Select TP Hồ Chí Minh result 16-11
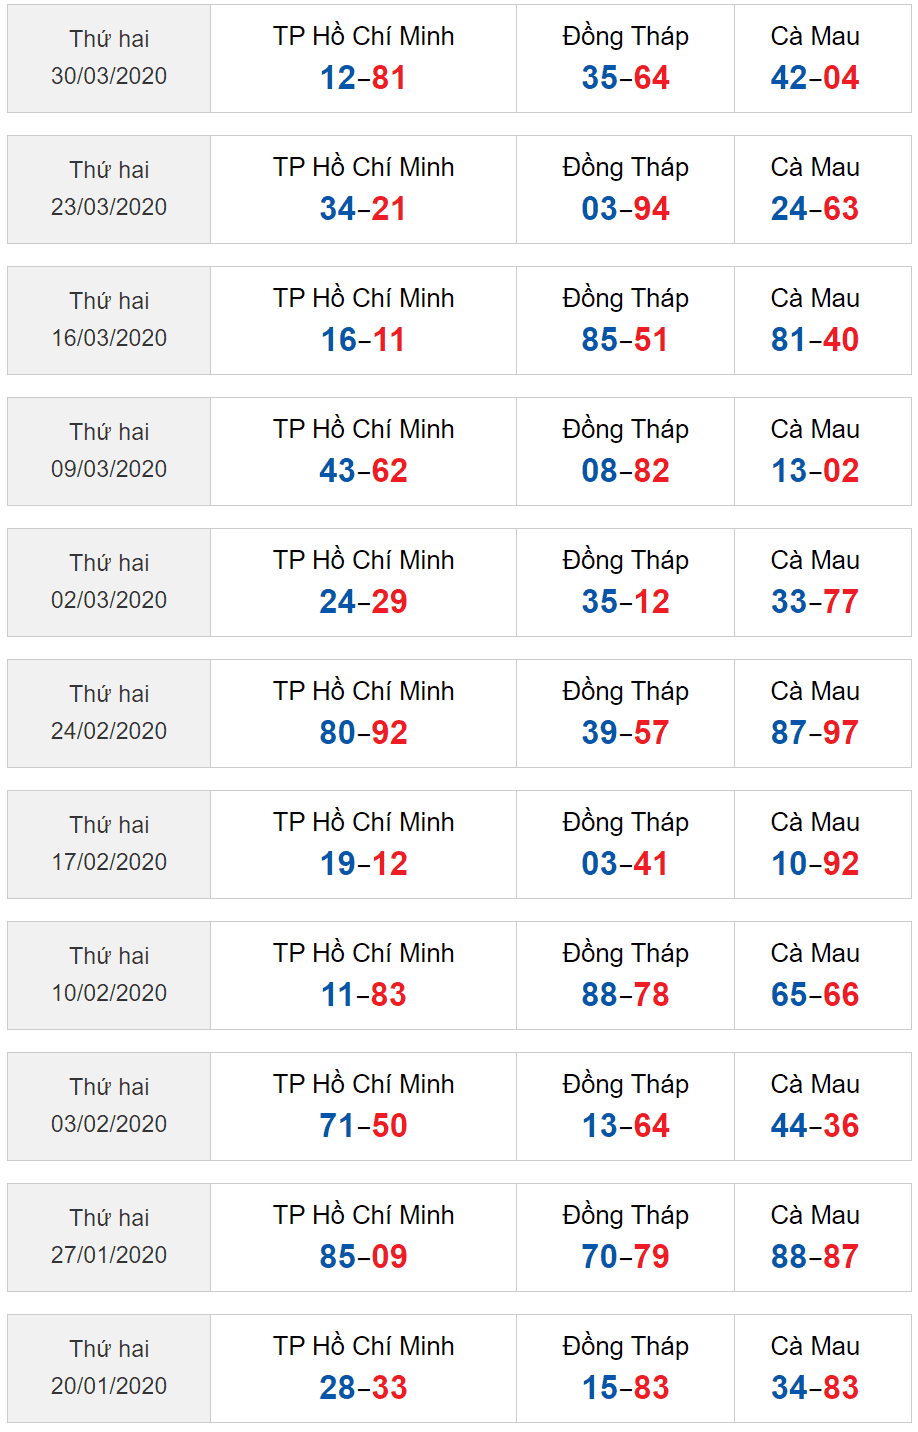The height and width of the screenshot is (1432, 918). (363, 340)
